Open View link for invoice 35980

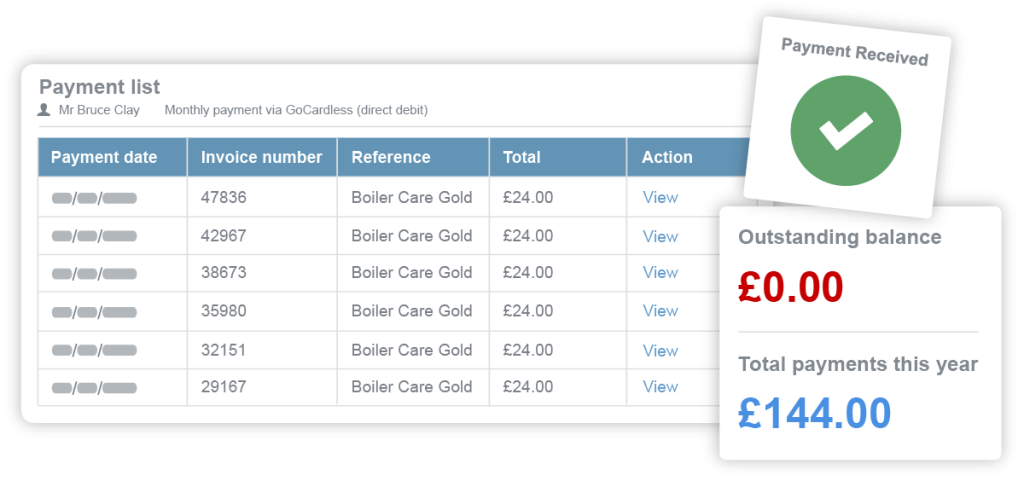coord(660,310)
